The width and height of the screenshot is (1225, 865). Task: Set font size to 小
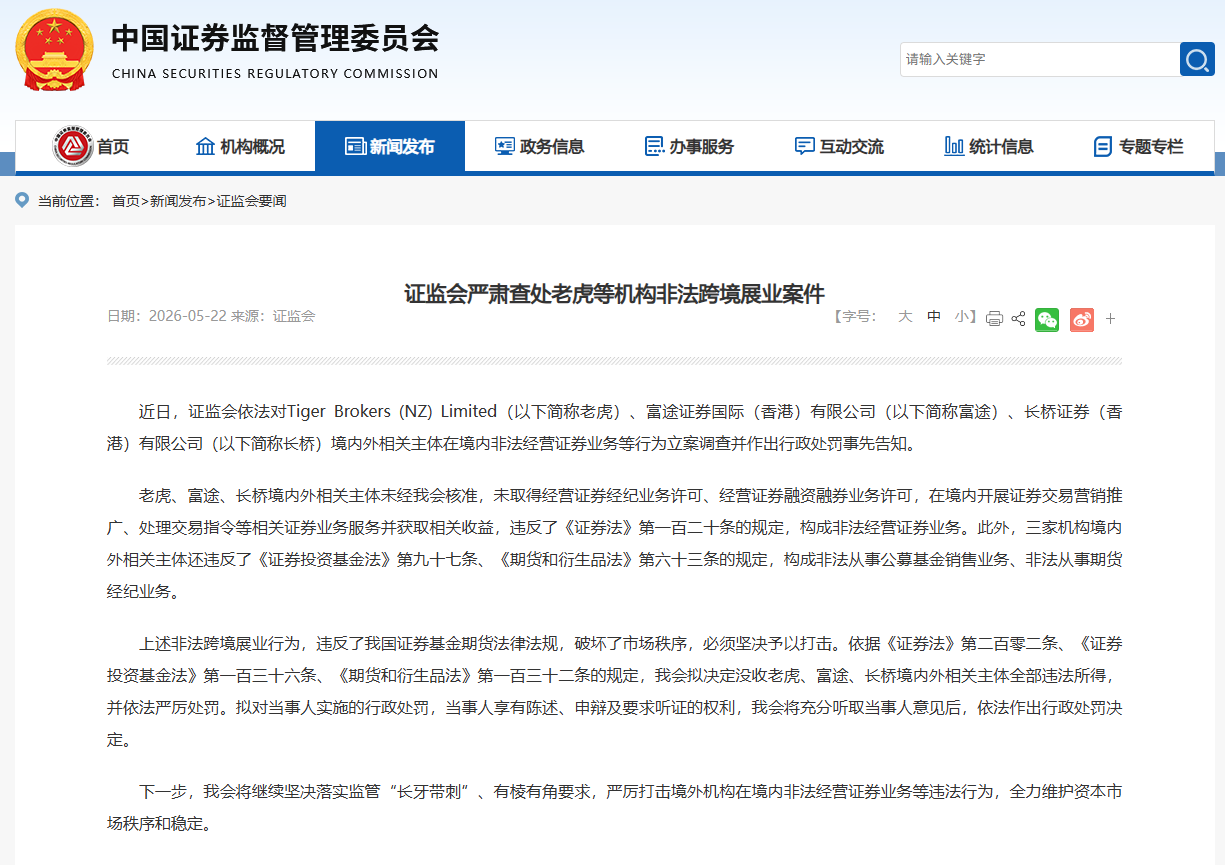[x=961, y=316]
